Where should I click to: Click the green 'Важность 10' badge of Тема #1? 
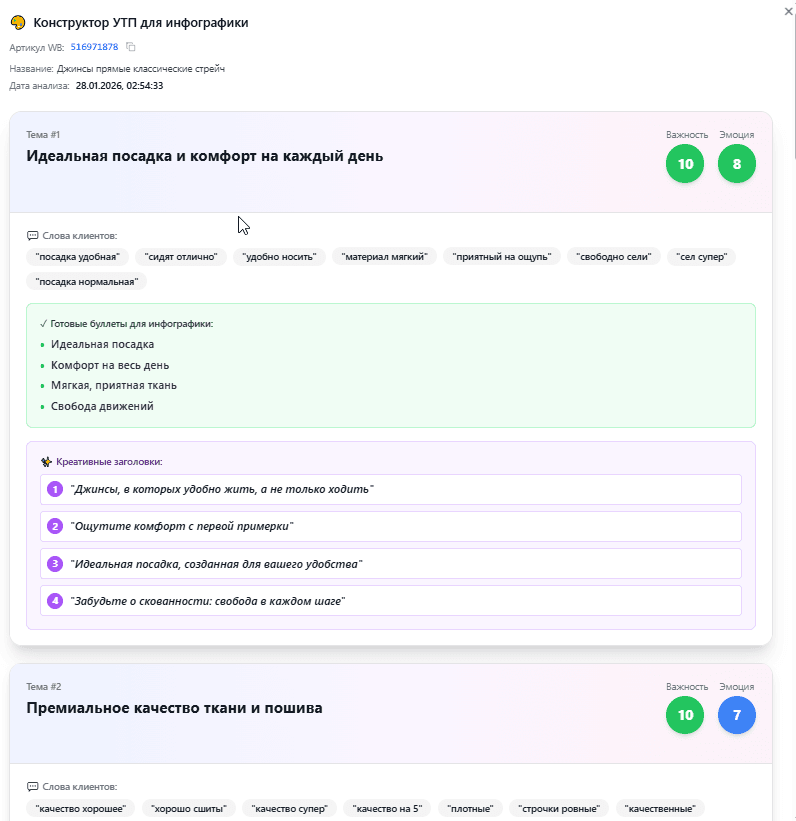point(685,163)
